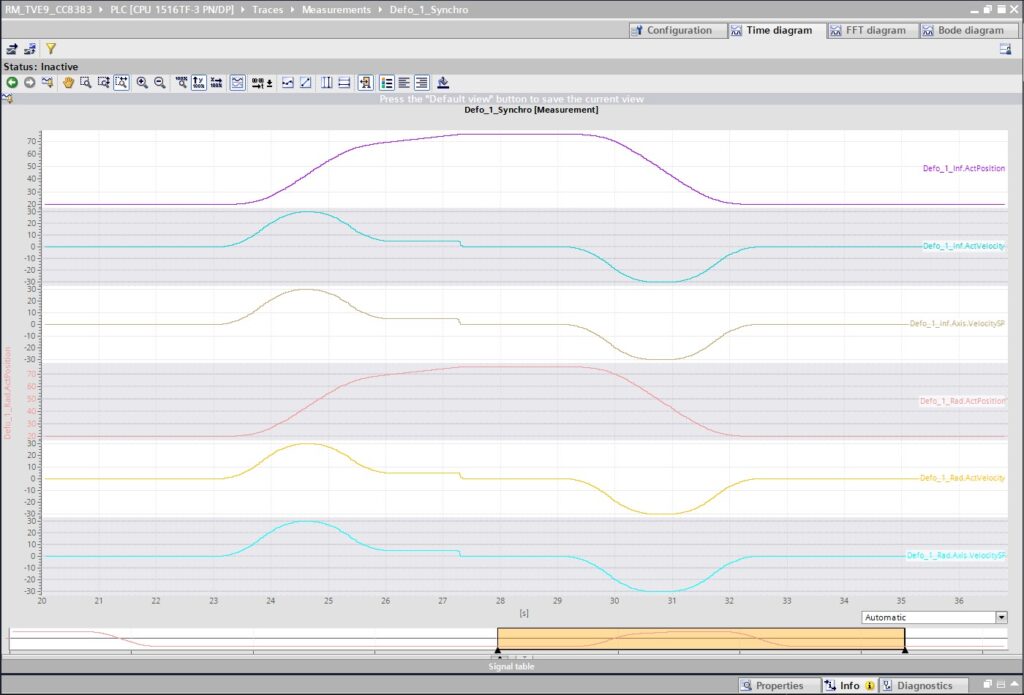Click the second transfer measurement icon beside it

29,49
